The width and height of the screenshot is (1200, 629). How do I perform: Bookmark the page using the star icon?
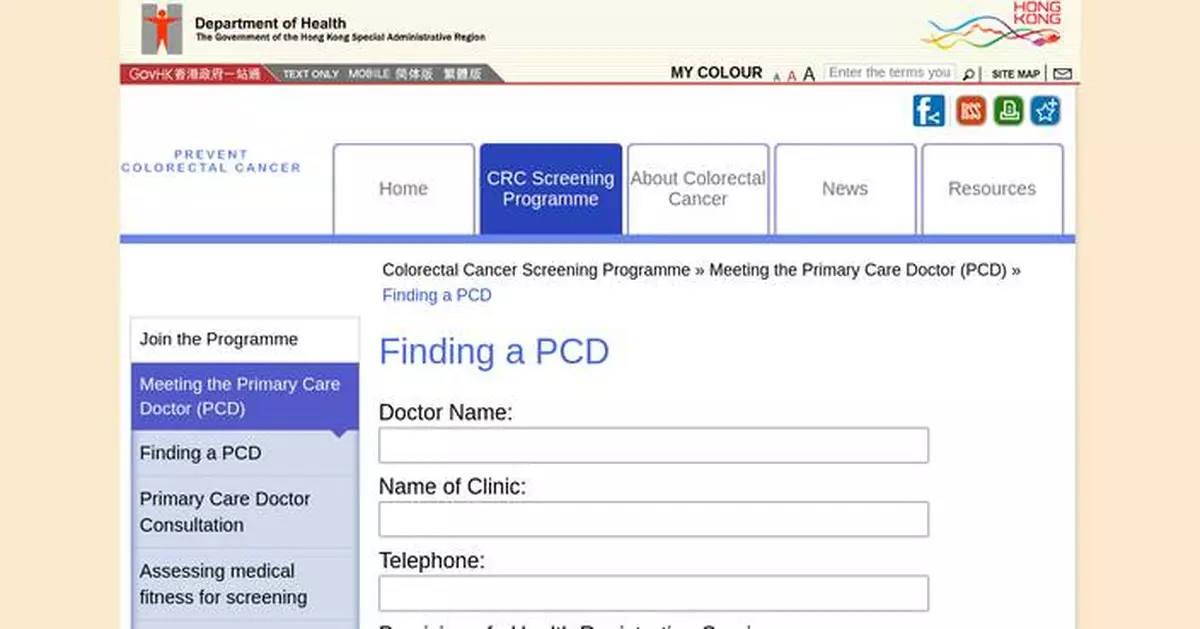(1045, 111)
